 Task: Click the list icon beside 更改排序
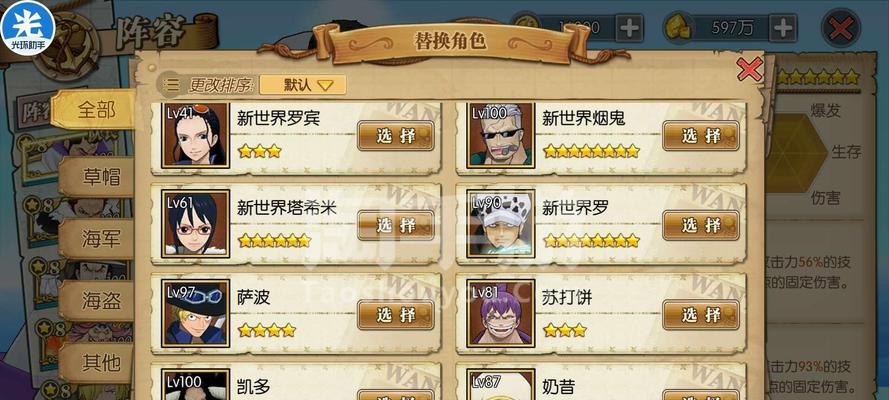(x=171, y=85)
